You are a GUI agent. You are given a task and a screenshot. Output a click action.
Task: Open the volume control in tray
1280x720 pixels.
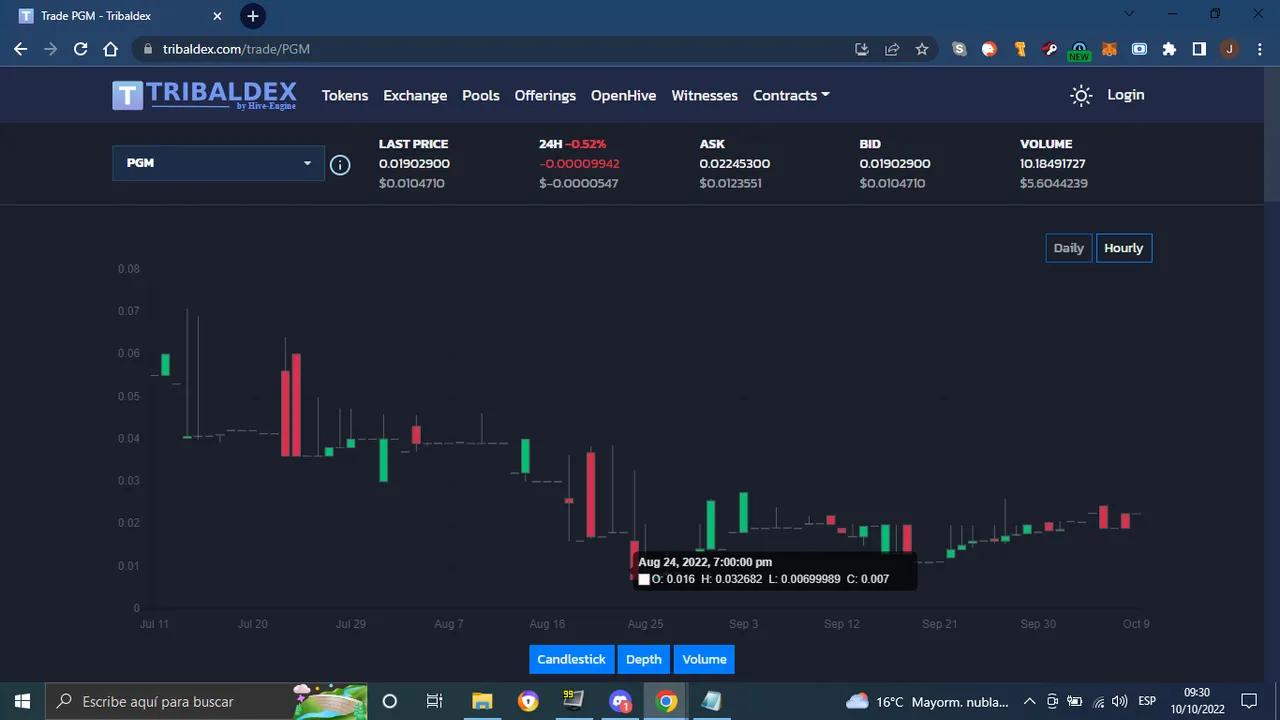[1119, 701]
